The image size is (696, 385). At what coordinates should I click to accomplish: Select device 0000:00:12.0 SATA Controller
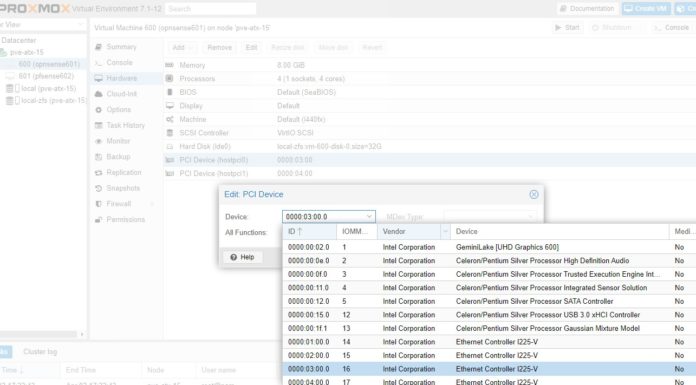pos(489,302)
